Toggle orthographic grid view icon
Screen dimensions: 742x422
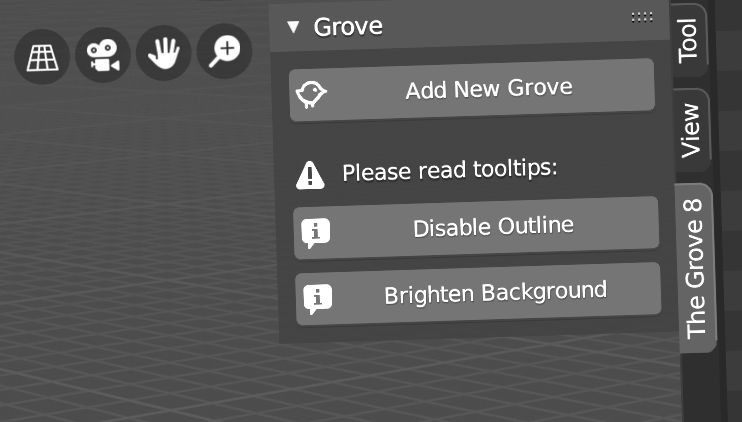click(42, 57)
